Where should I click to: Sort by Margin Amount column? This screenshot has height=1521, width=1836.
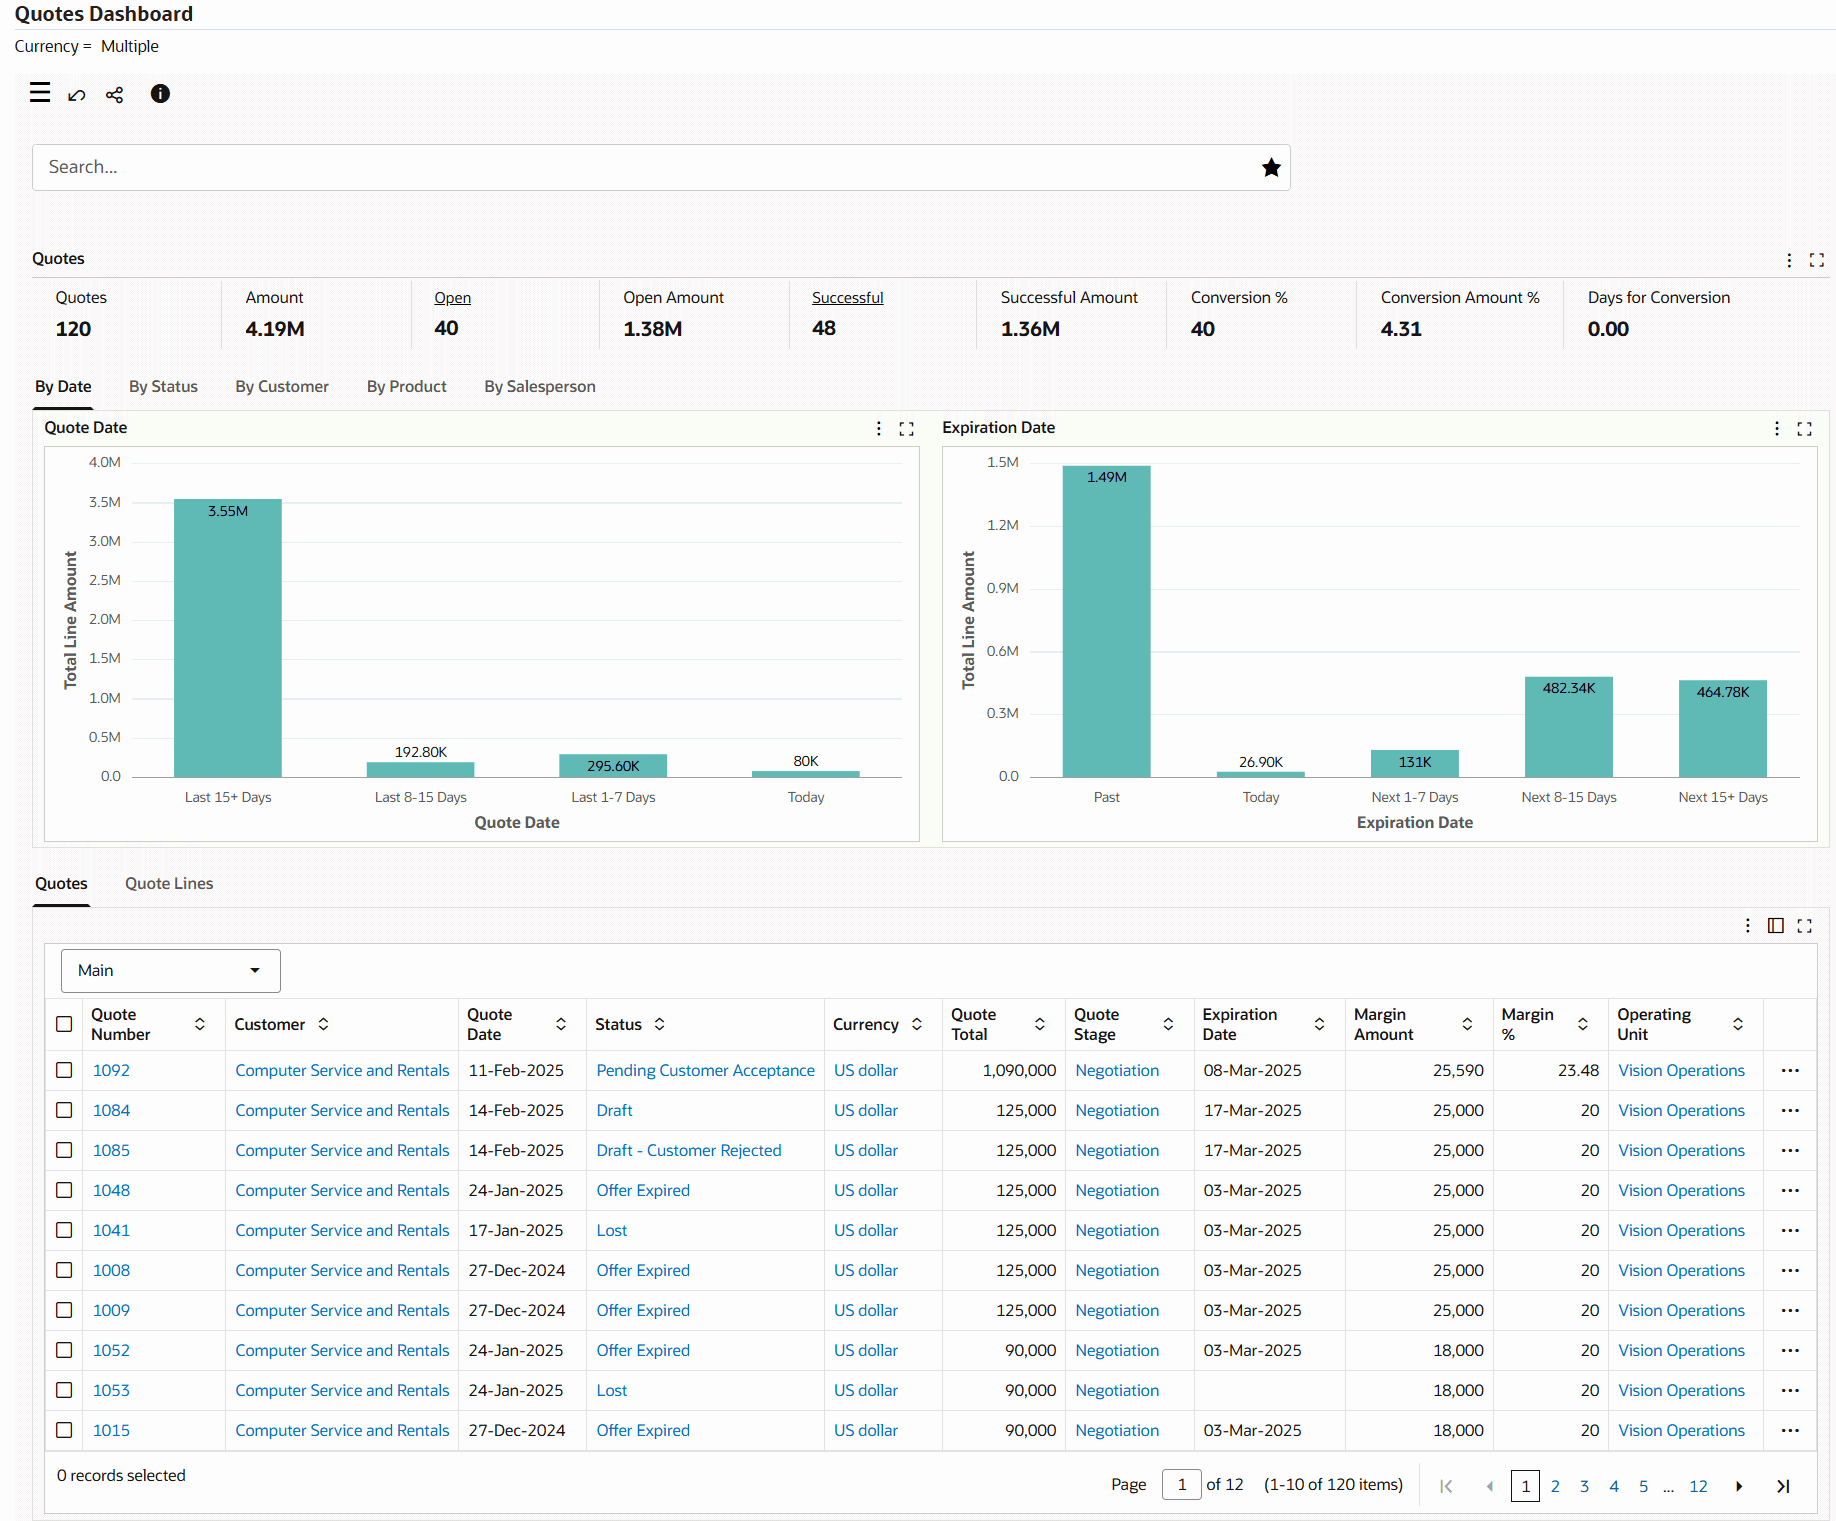pos(1467,1025)
